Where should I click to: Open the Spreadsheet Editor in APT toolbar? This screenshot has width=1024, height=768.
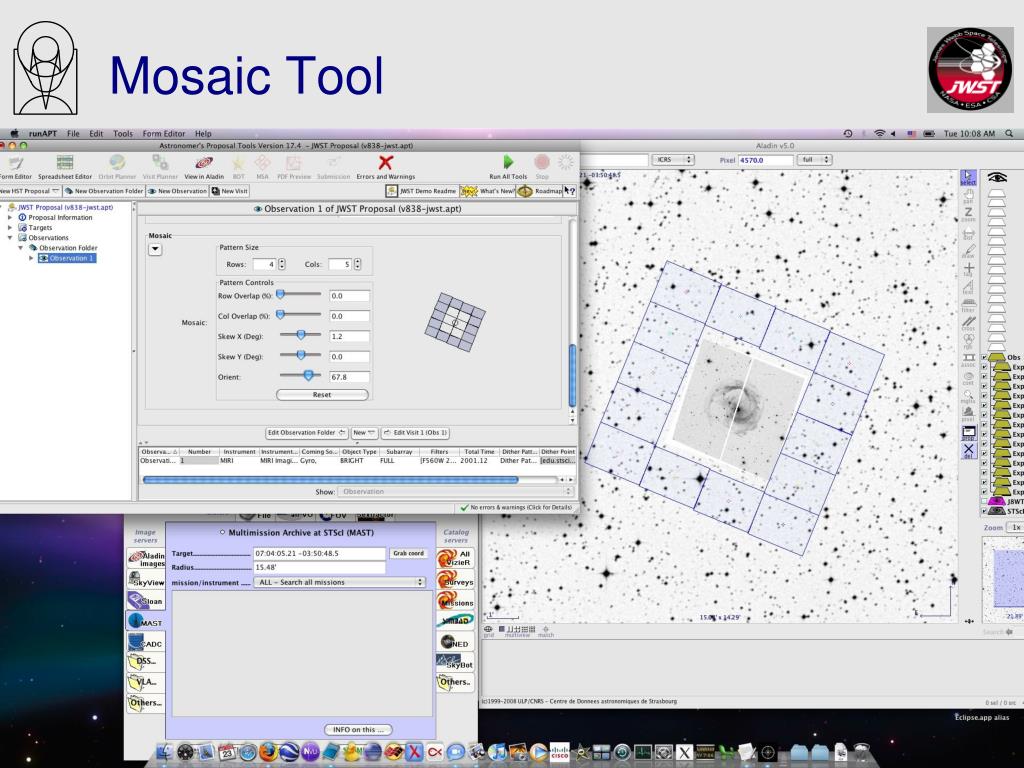(x=65, y=167)
